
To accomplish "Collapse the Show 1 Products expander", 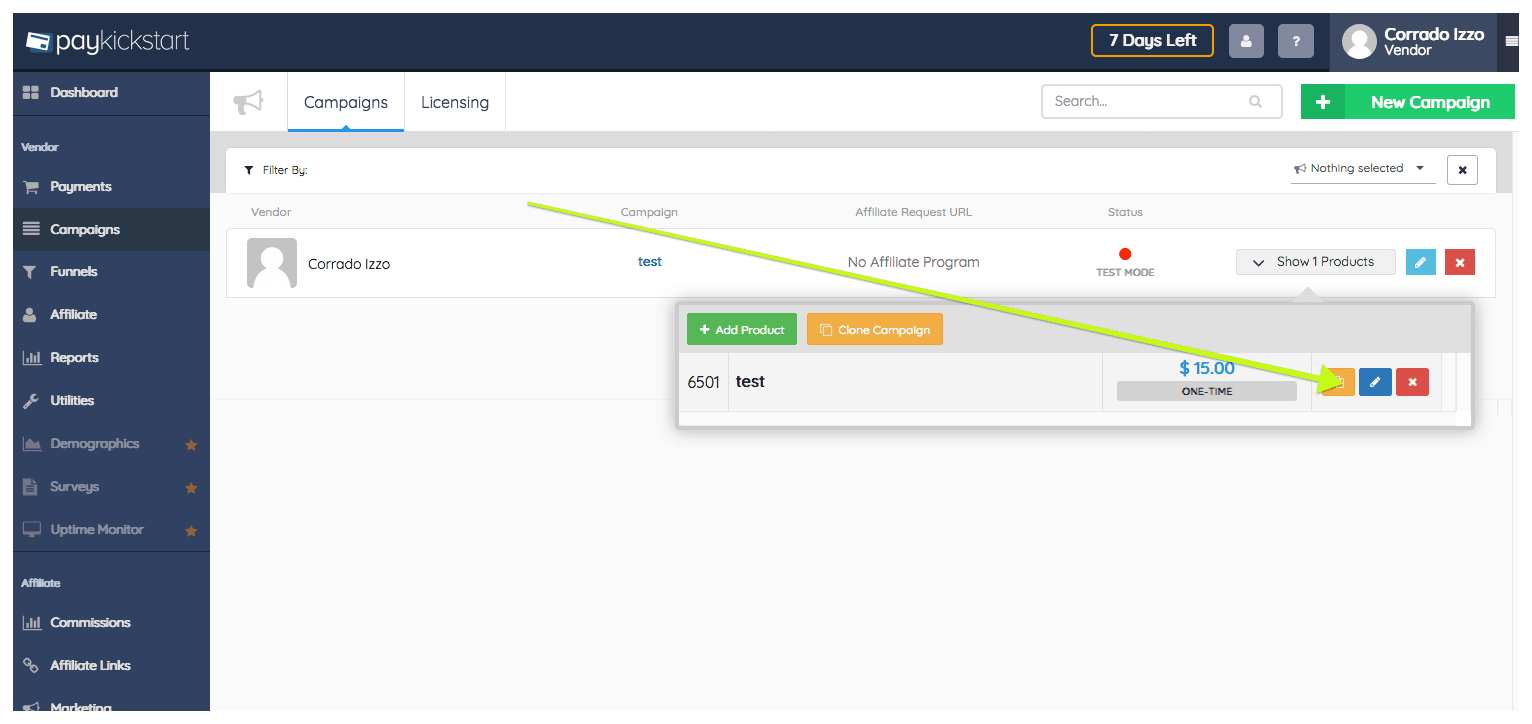I will click(x=1316, y=262).
